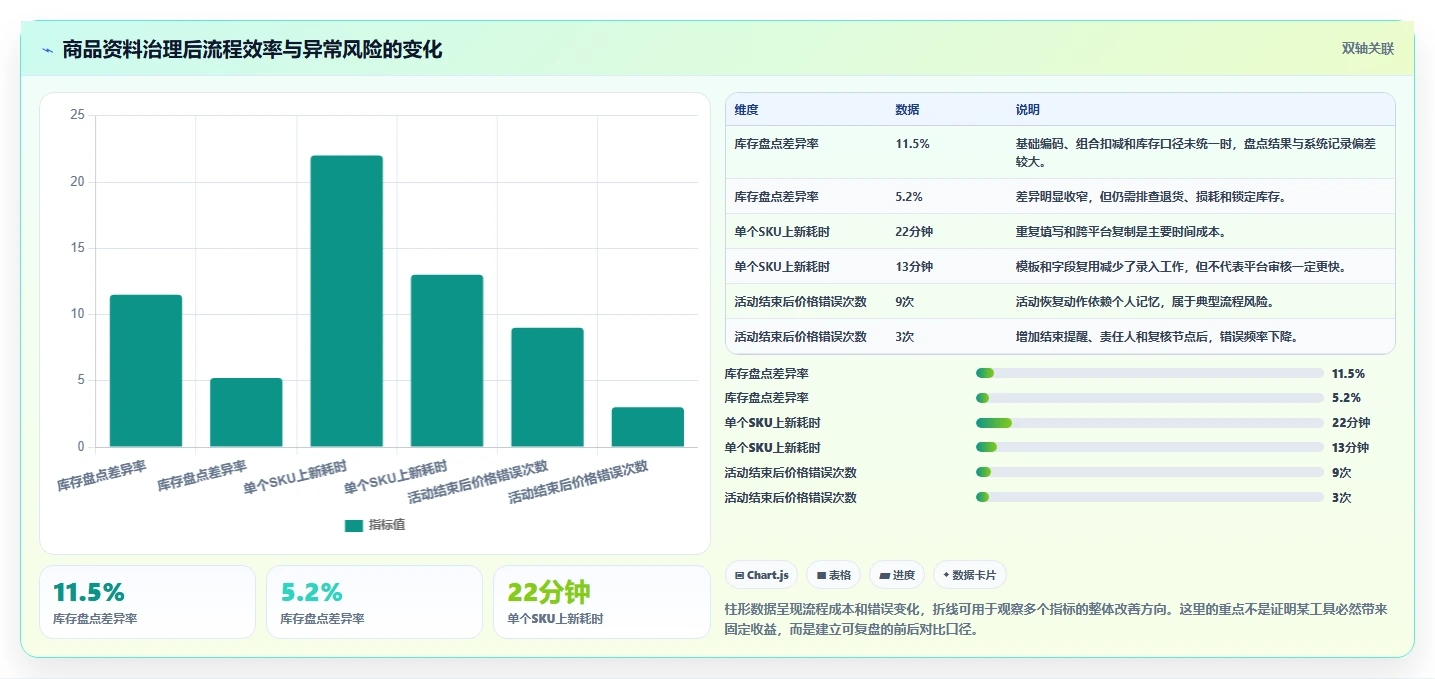Click progress bar labeled 3次
Image resolution: width=1435 pixels, height=679 pixels.
(1150, 497)
